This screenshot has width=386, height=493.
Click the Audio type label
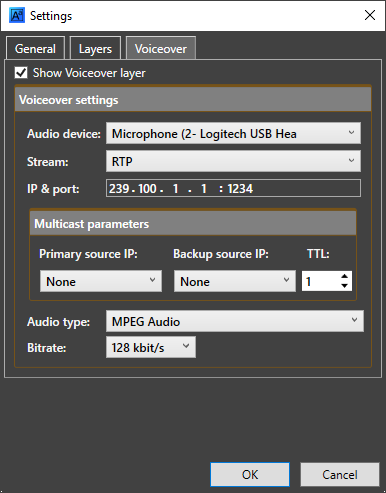click(x=58, y=322)
